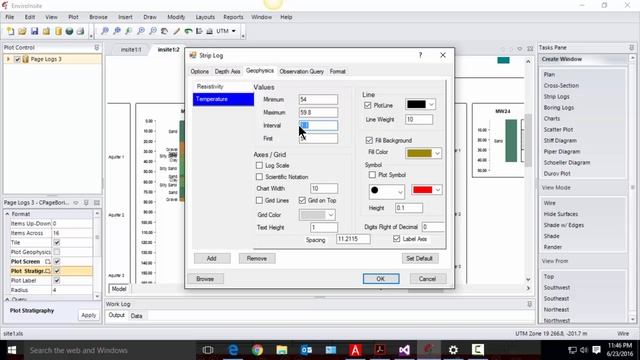Image resolution: width=640 pixels, height=360 pixels.
Task: Uncheck the Grid on Top checkbox
Action: (x=302, y=200)
